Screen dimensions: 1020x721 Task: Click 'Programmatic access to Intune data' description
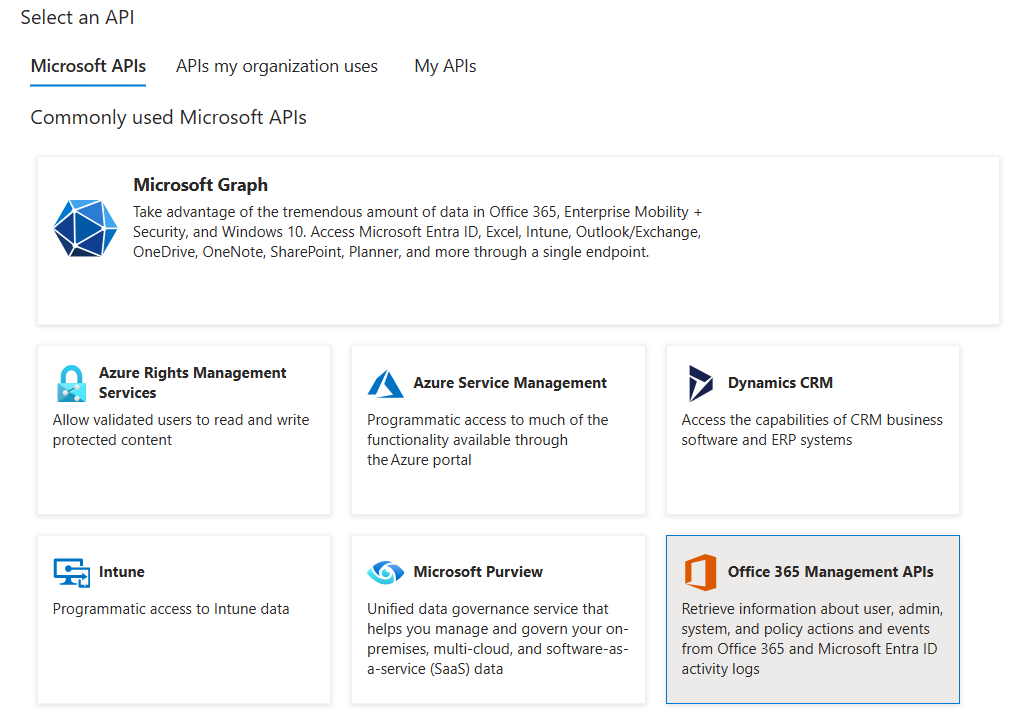[x=171, y=609]
